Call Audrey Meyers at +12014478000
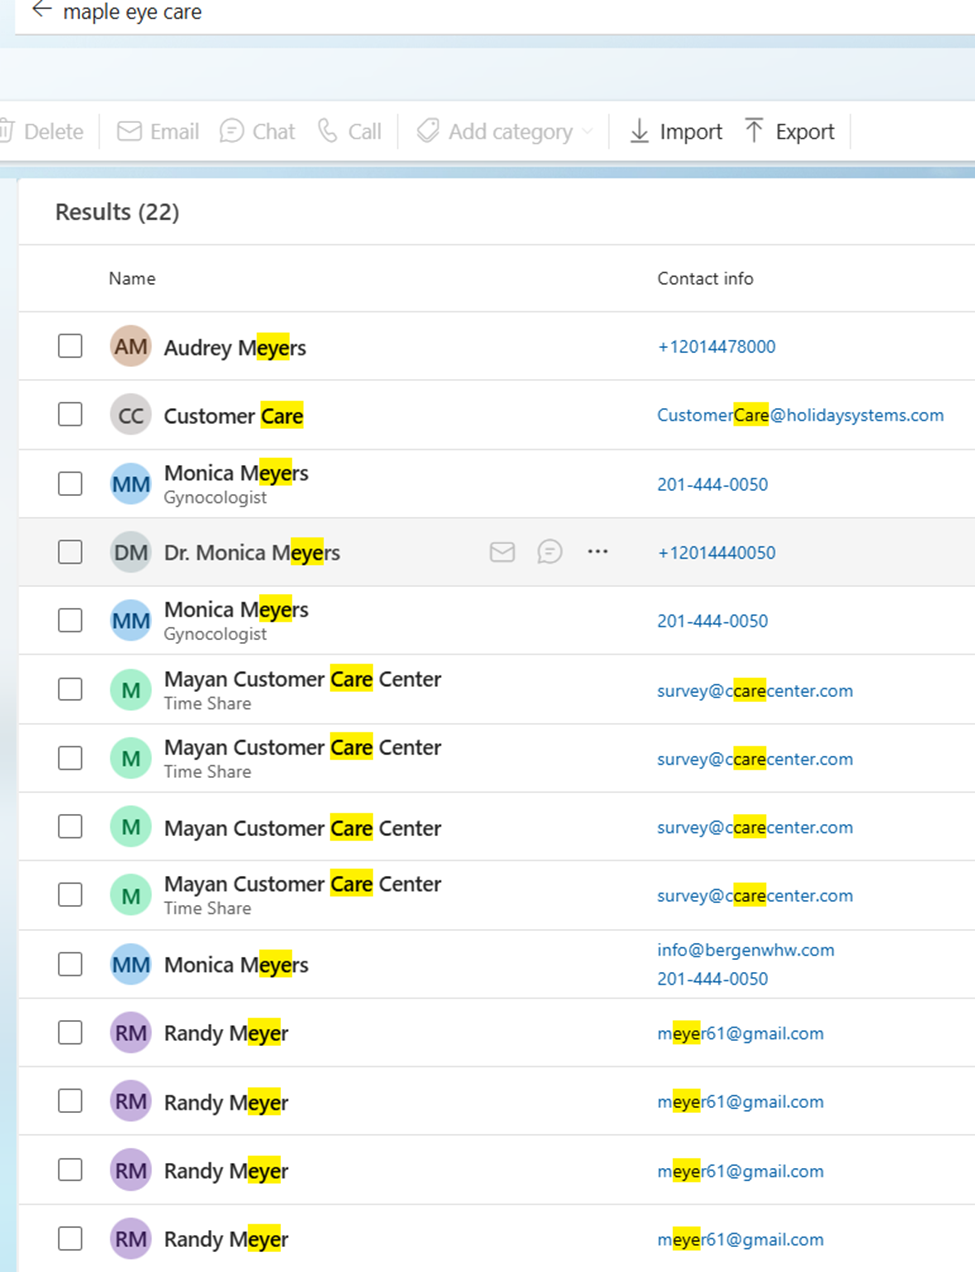975x1272 pixels. [716, 346]
